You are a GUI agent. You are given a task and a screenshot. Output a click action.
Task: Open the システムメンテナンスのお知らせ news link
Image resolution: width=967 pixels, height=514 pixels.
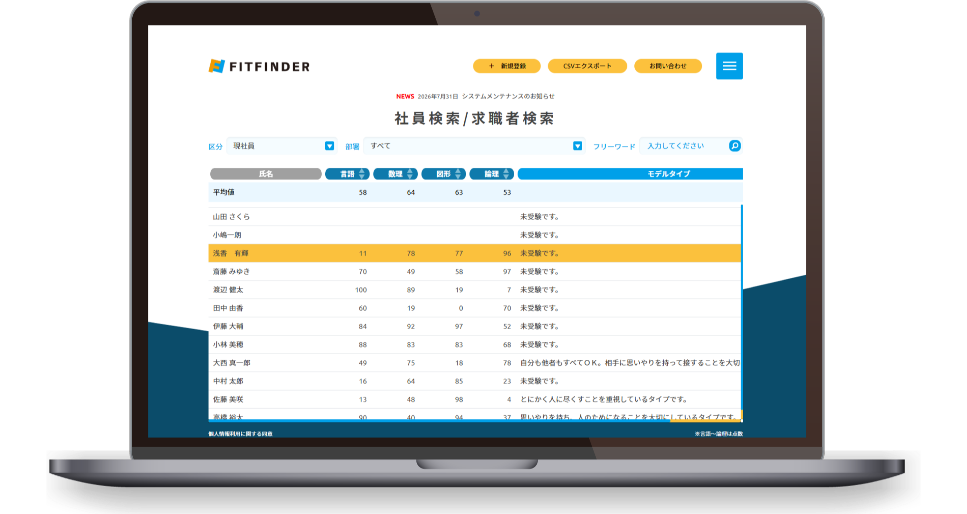pos(508,96)
